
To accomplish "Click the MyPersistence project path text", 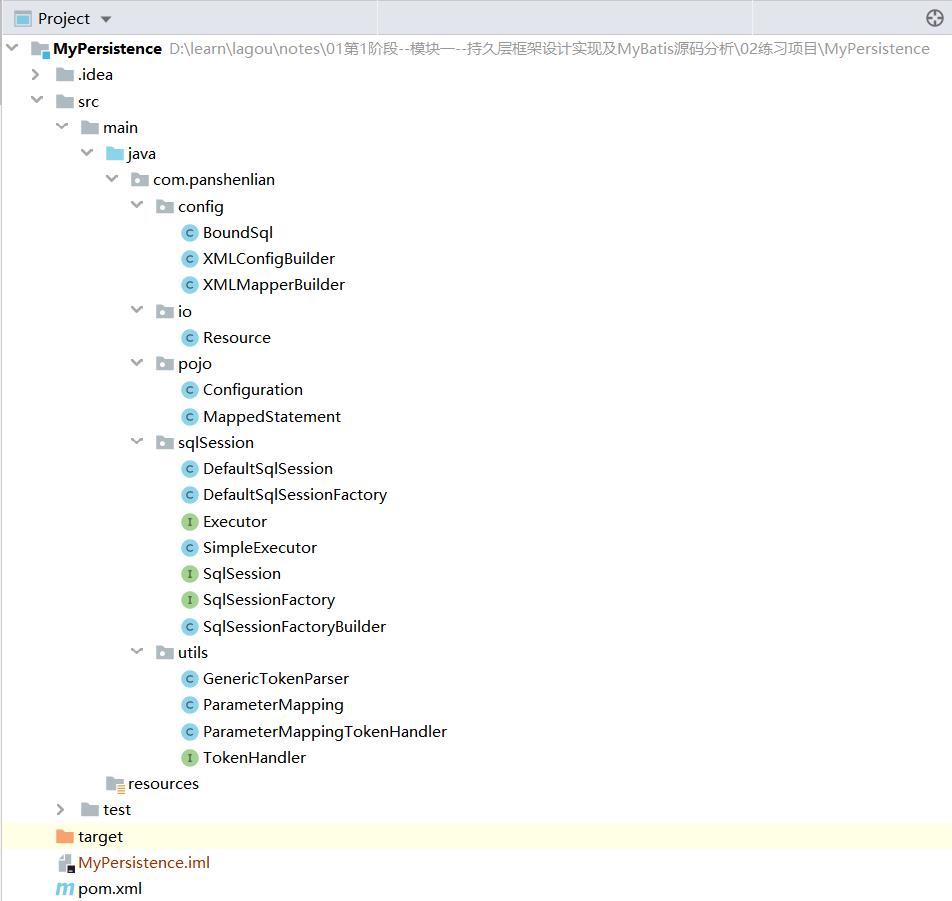I will pyautogui.click(x=549, y=49).
